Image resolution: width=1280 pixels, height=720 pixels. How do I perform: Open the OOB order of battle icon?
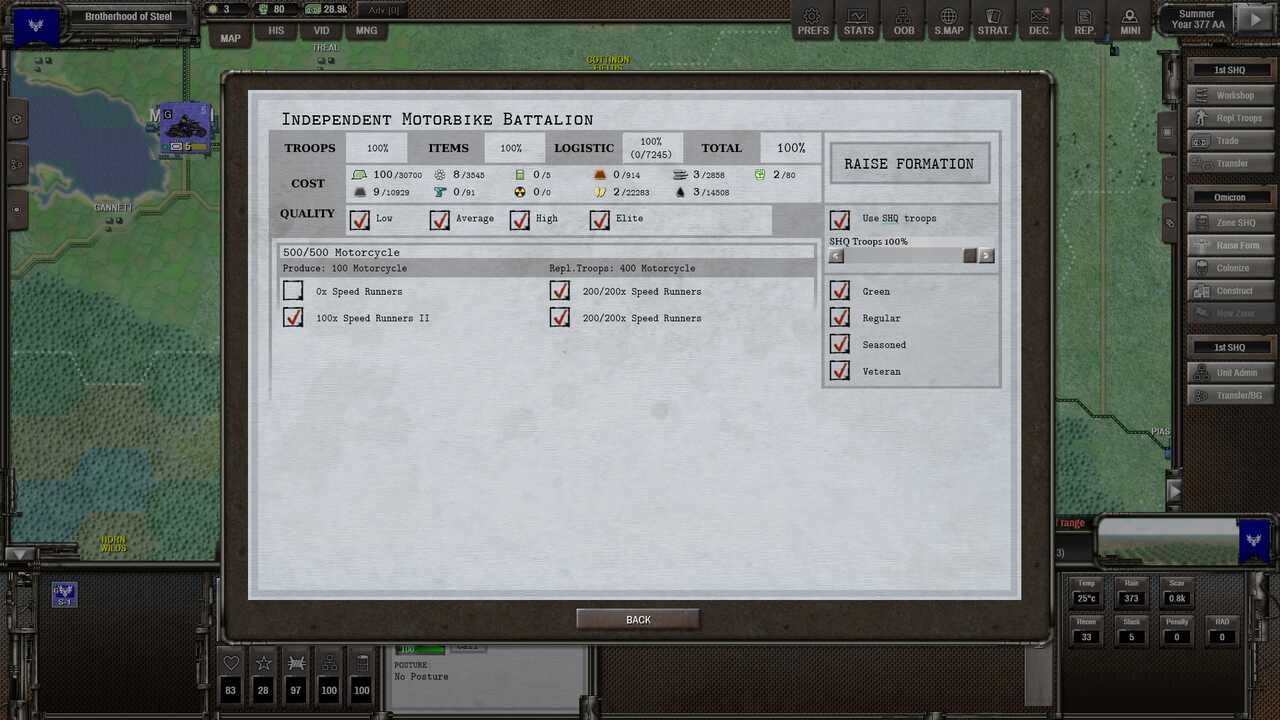click(x=904, y=21)
